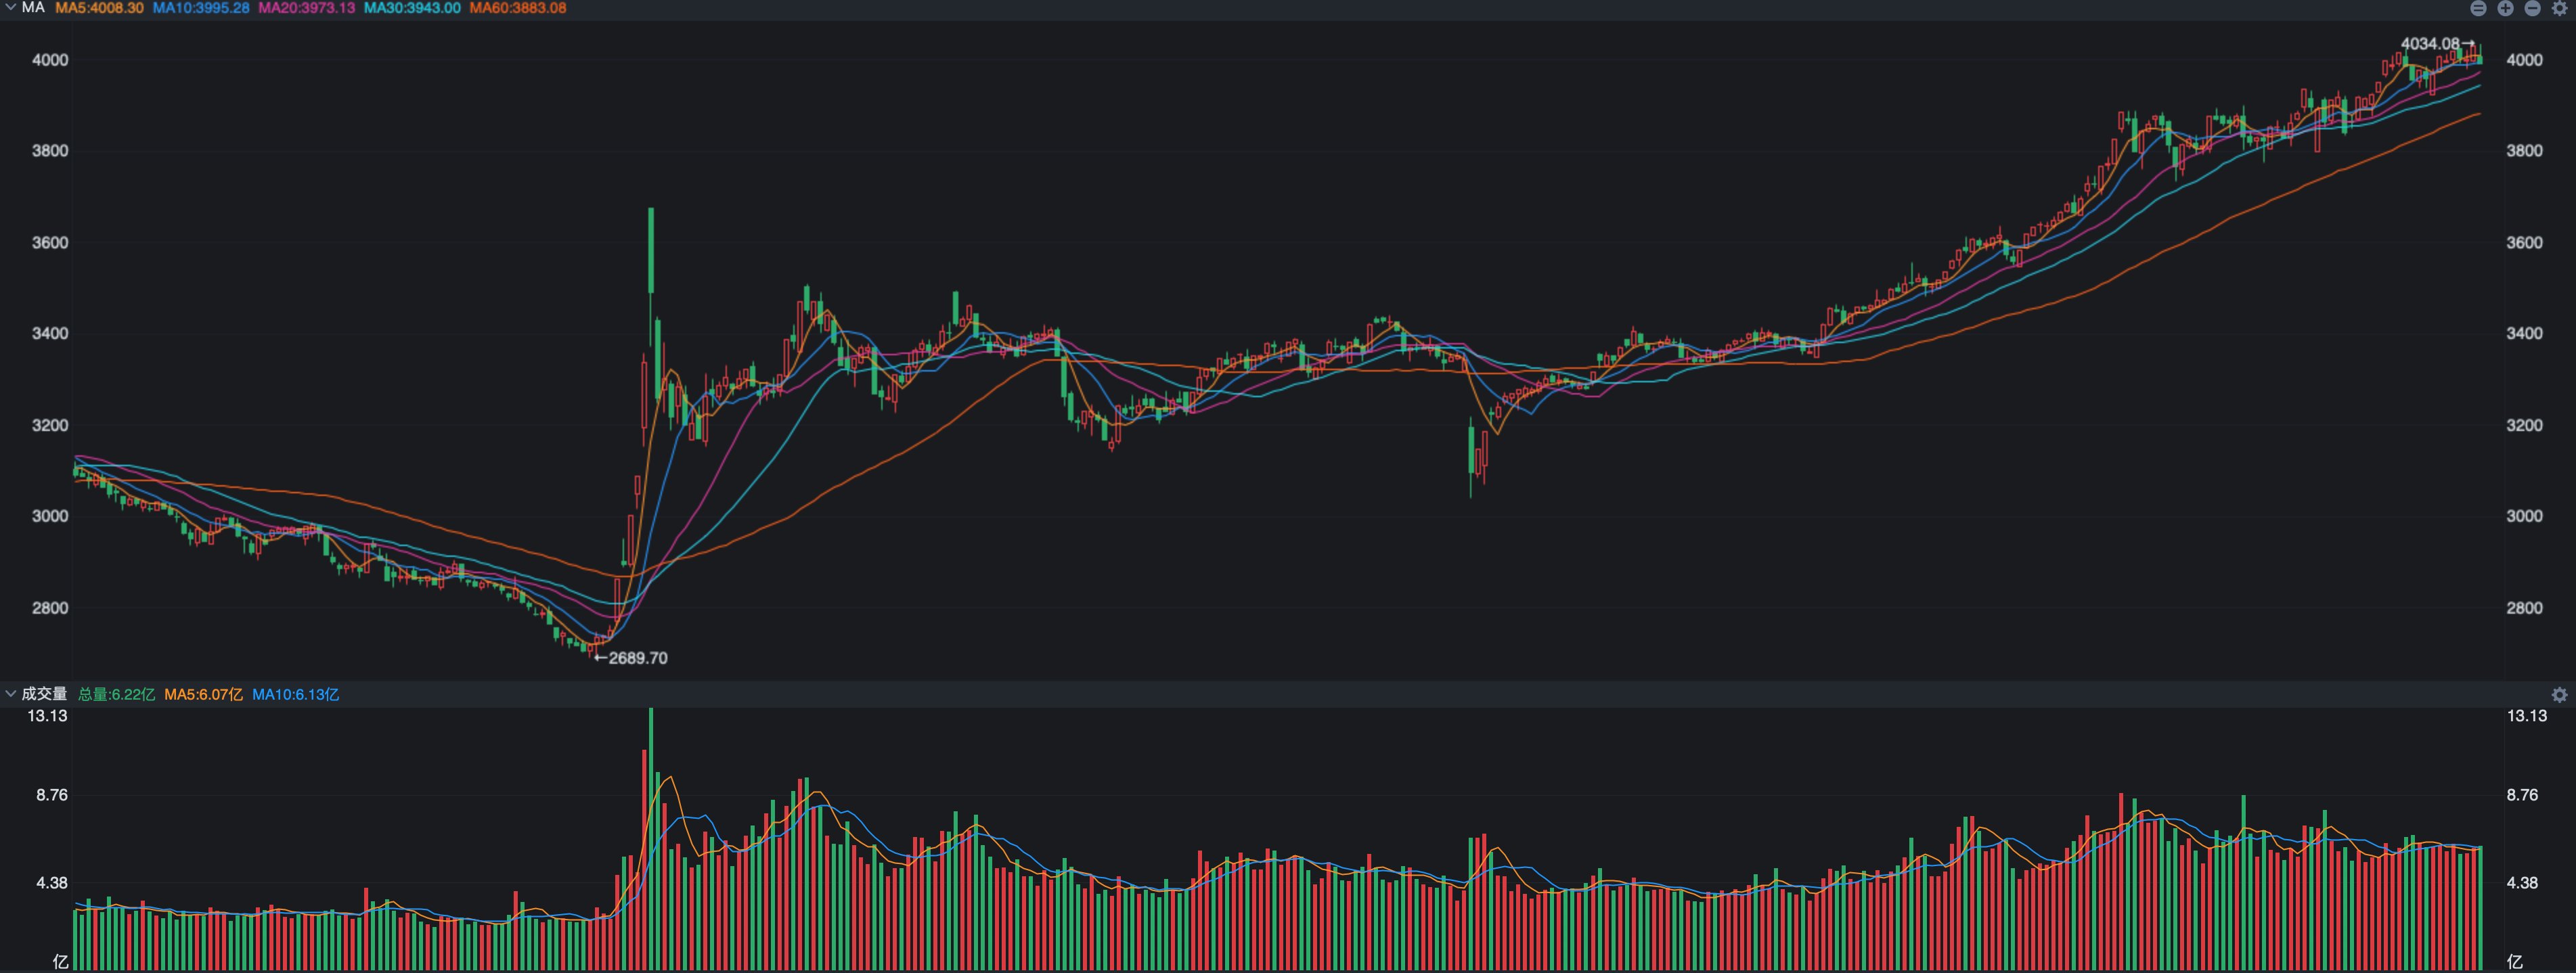The height and width of the screenshot is (973, 2576).
Task: Click the 2689.70 low price marker
Action: (637, 658)
